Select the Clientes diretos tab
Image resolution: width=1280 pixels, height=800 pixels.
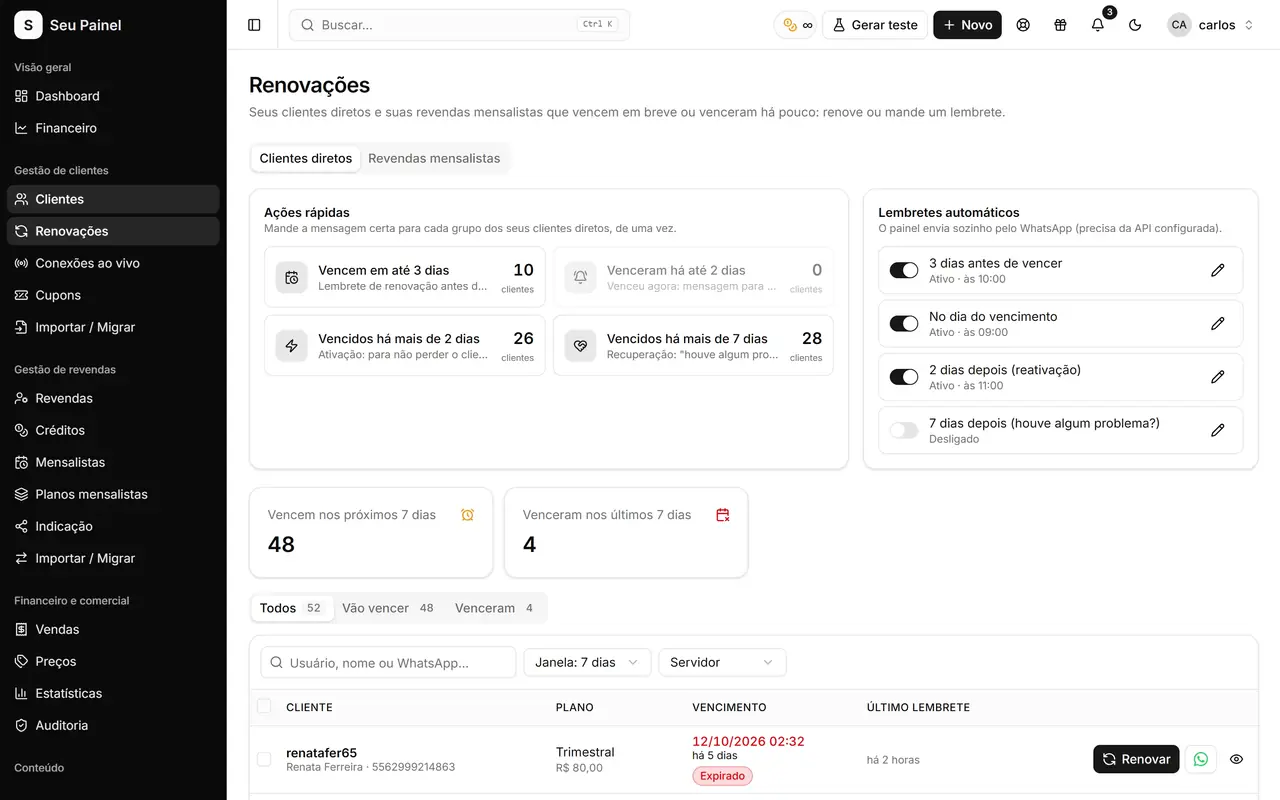click(306, 158)
